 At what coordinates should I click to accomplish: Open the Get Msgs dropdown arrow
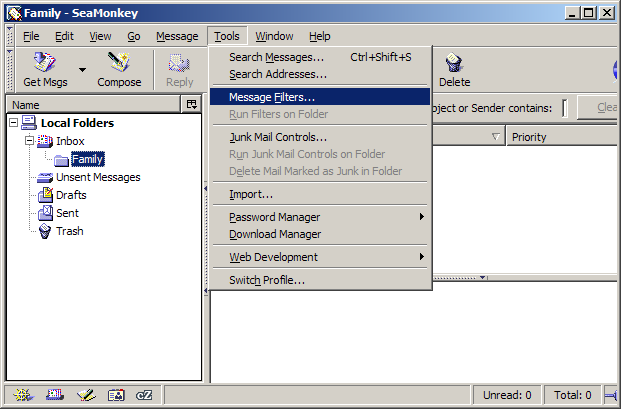(x=82, y=71)
